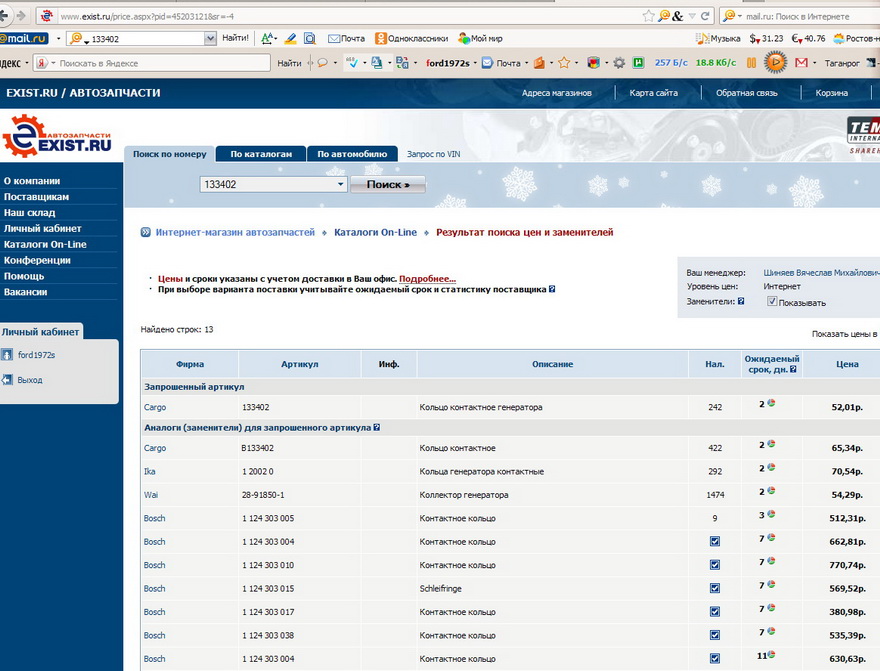
Task: Open О компании in the left menu
Action: coord(32,181)
